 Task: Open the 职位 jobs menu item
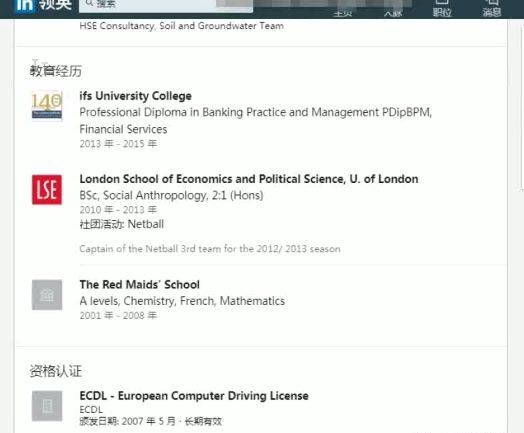tap(442, 8)
